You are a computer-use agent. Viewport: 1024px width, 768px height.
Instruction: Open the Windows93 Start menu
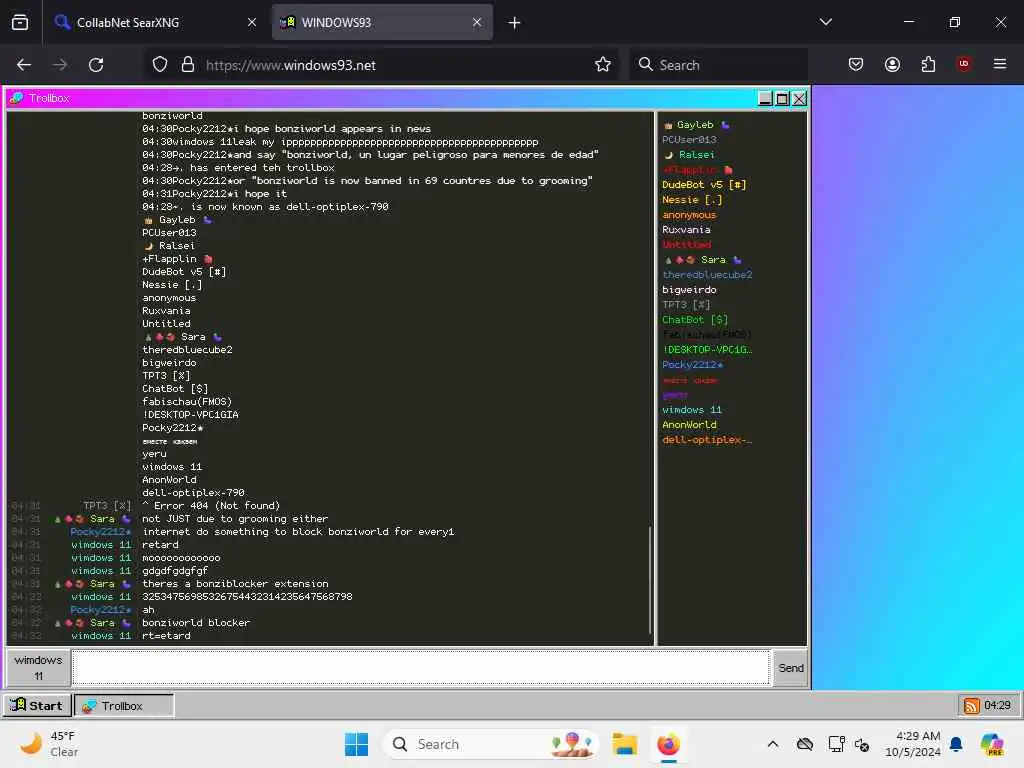37,705
